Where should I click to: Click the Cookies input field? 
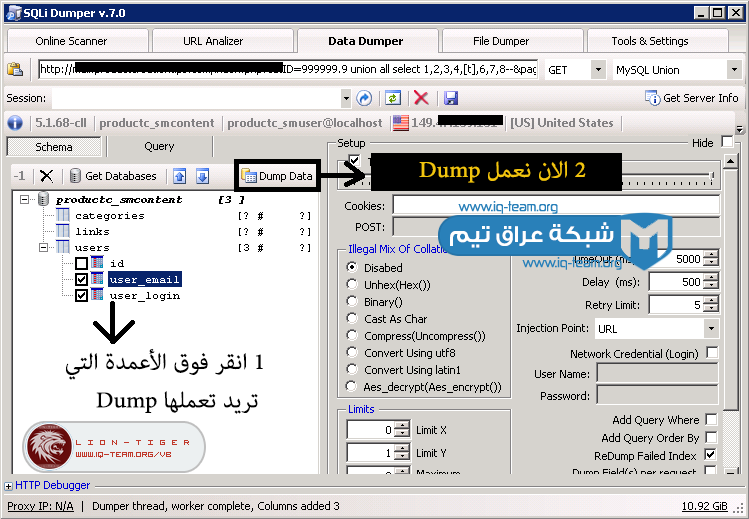pos(556,205)
